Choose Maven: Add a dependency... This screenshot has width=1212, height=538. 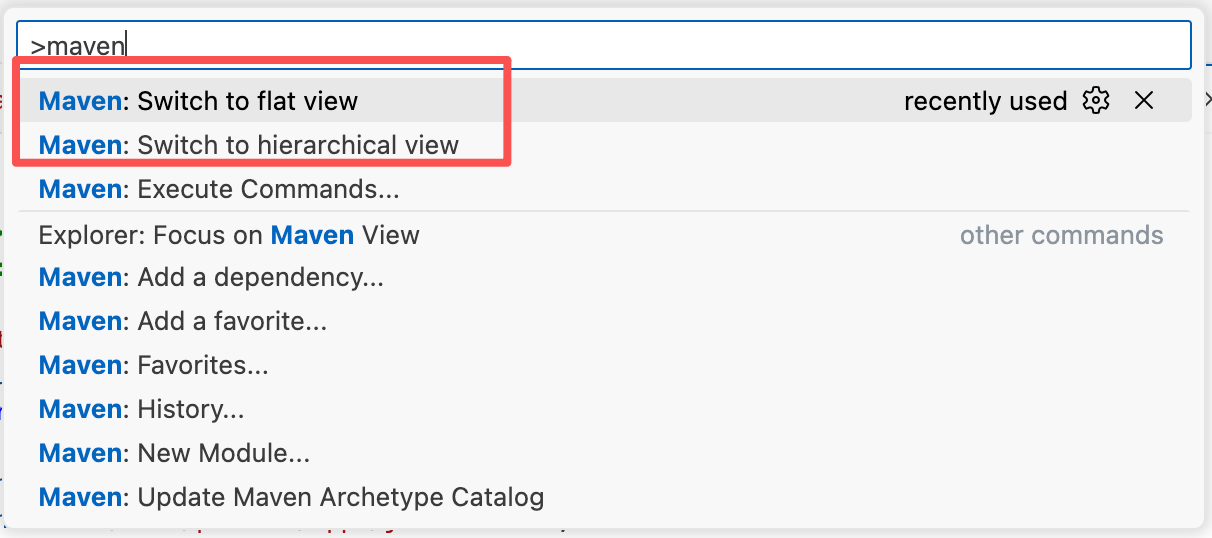coord(211,277)
